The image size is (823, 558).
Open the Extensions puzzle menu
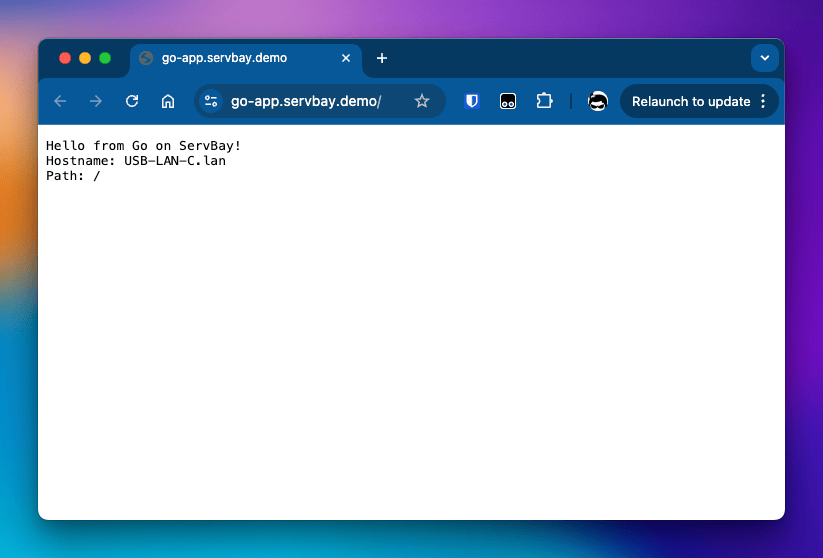544,101
